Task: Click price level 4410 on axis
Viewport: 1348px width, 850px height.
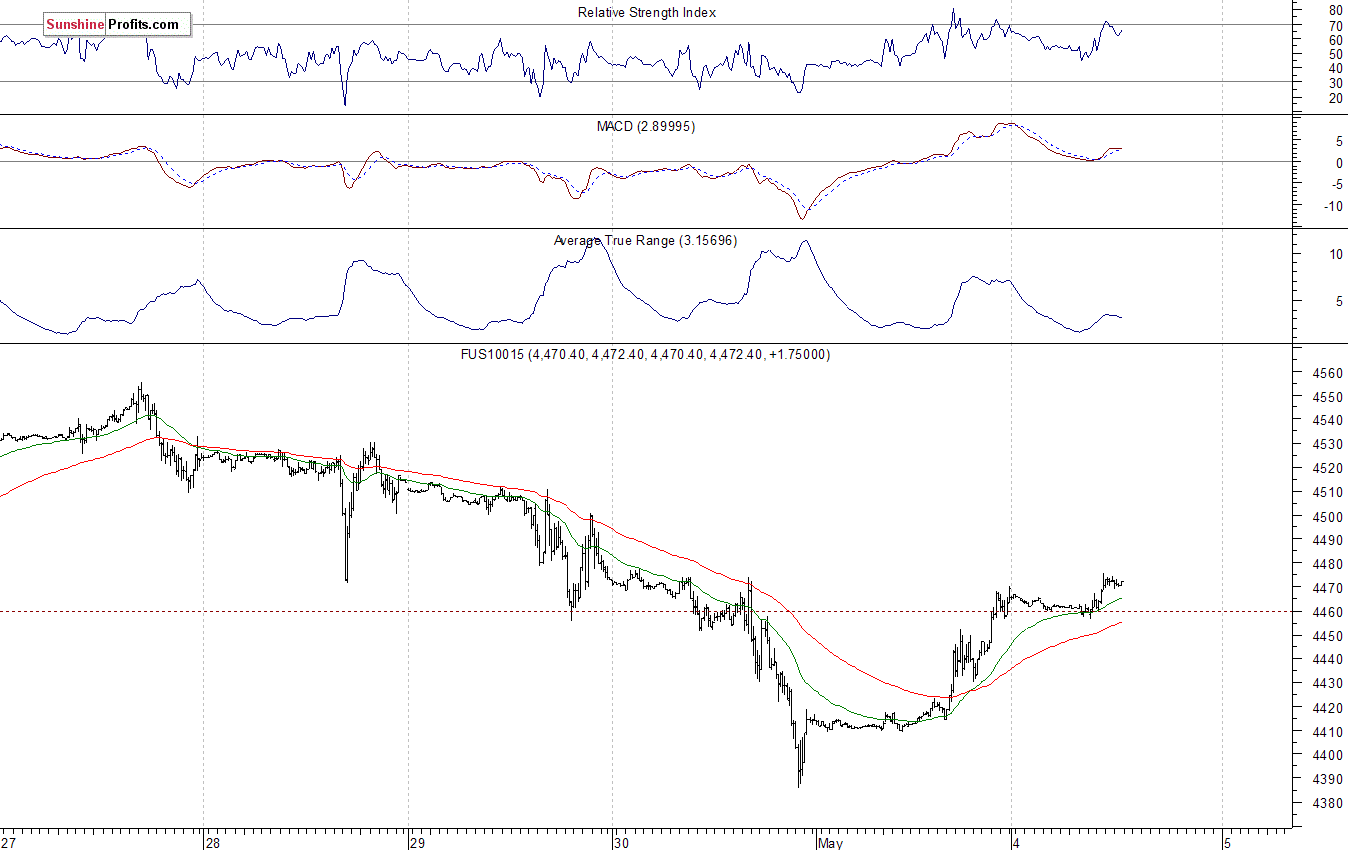Action: (1327, 732)
